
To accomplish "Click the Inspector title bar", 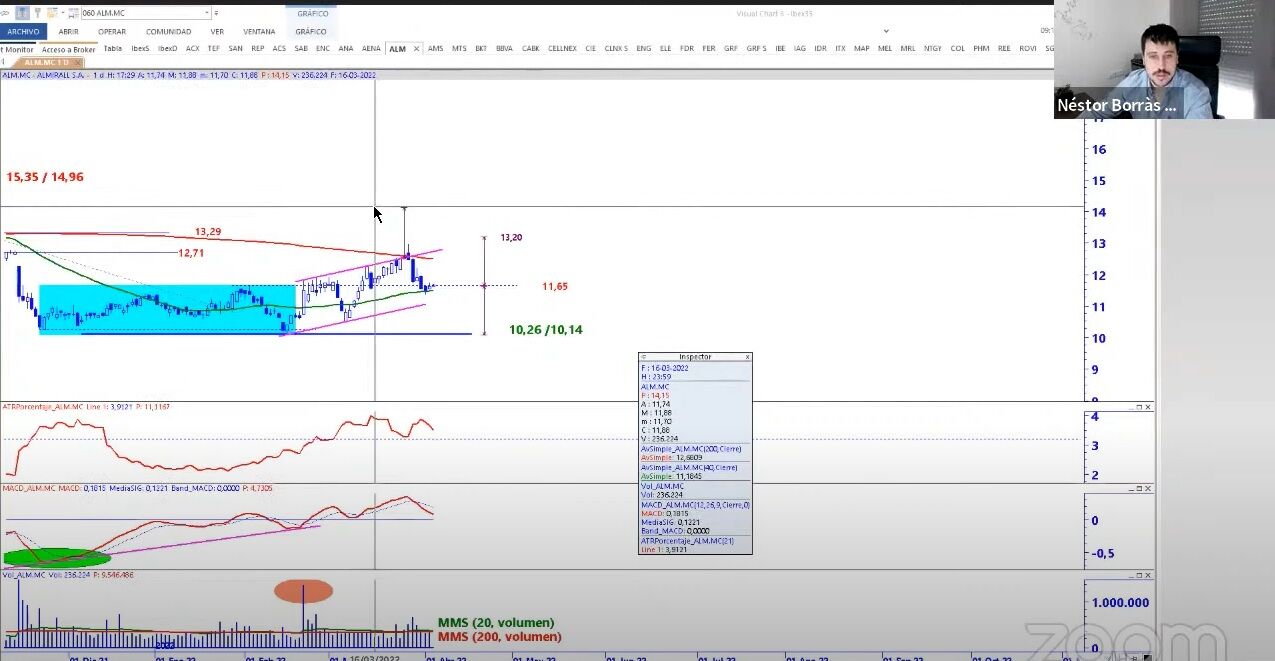I will [x=695, y=357].
